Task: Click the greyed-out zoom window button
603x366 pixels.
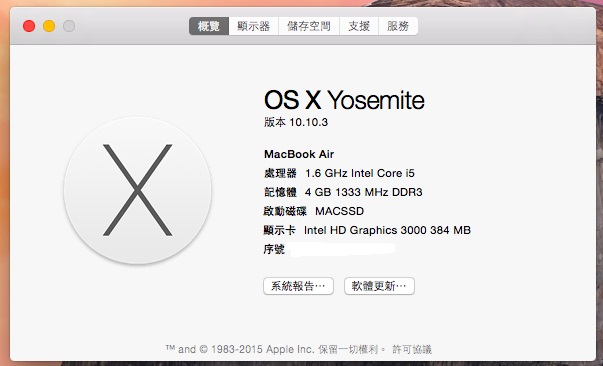Action: click(x=69, y=26)
